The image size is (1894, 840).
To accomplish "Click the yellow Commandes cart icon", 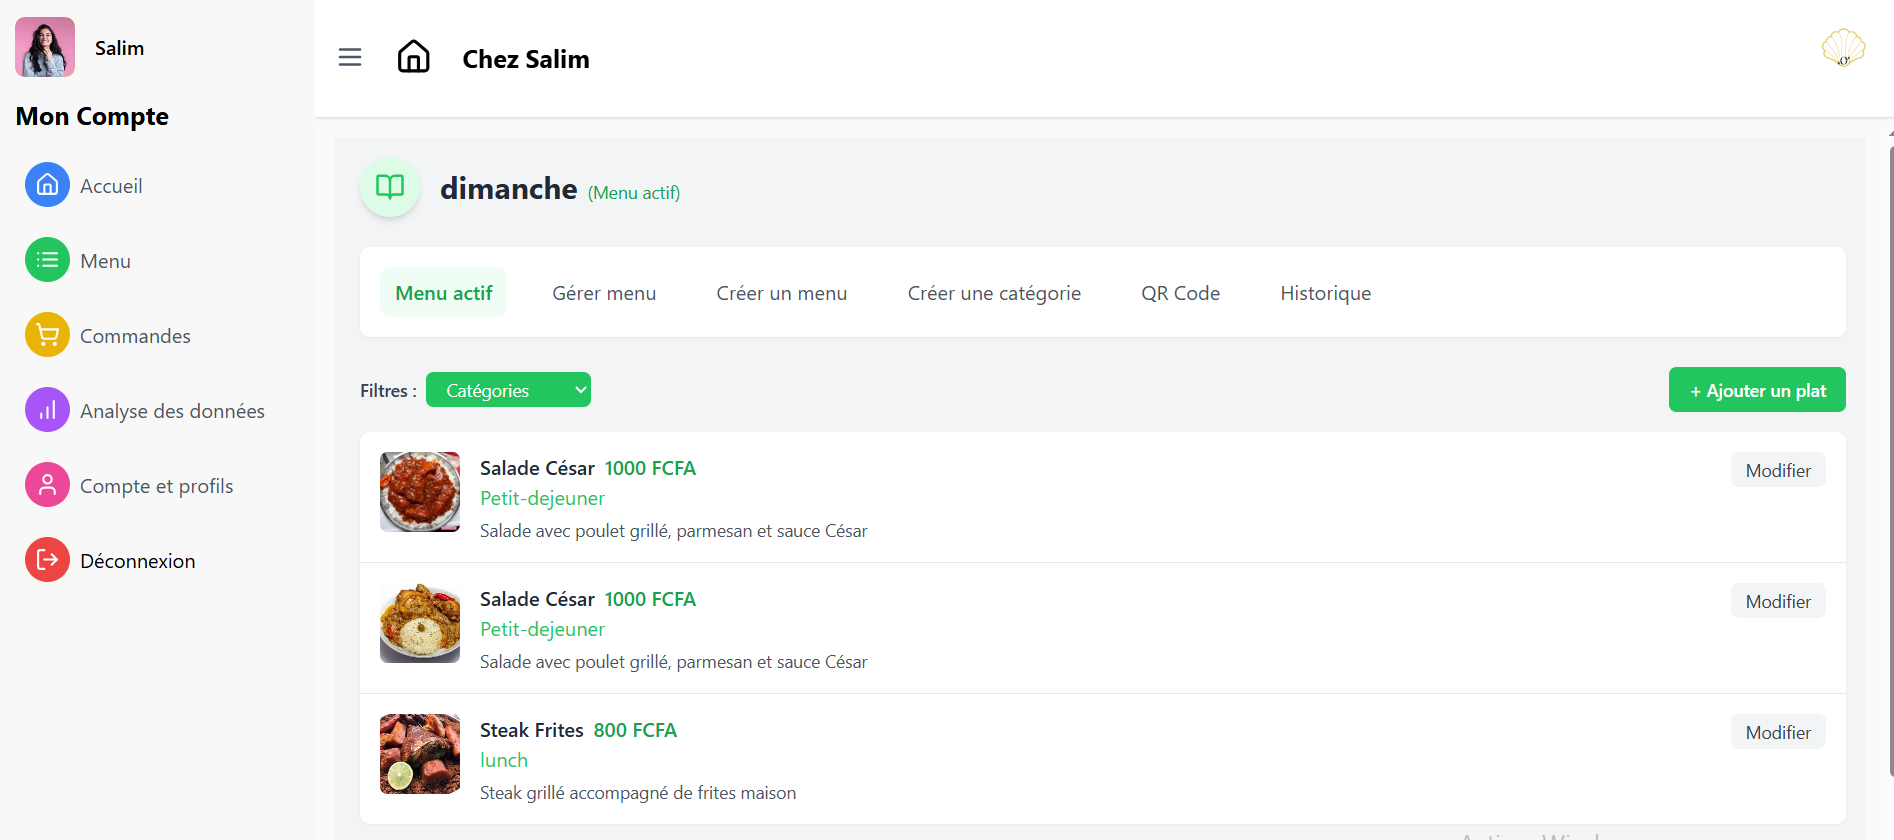I will pyautogui.click(x=47, y=335).
